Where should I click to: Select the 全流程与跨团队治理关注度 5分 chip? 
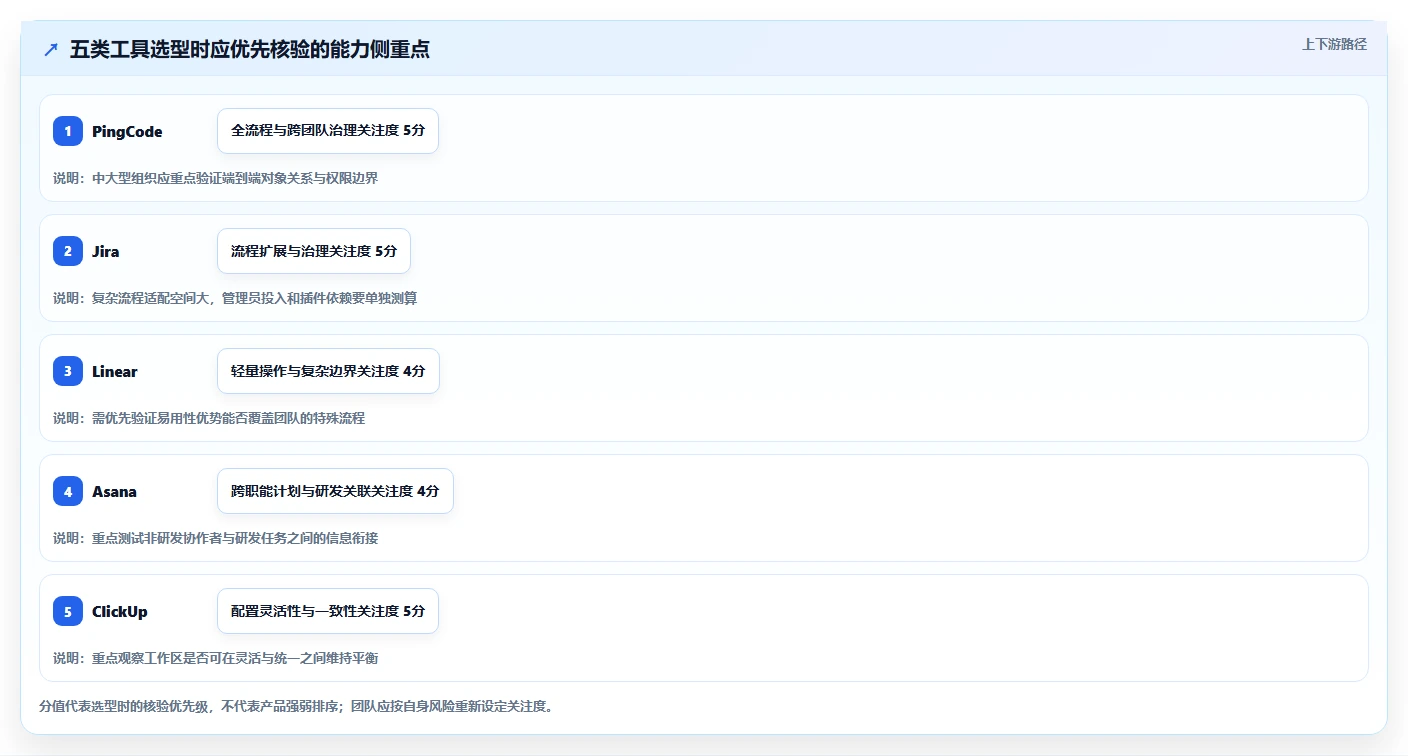click(328, 131)
